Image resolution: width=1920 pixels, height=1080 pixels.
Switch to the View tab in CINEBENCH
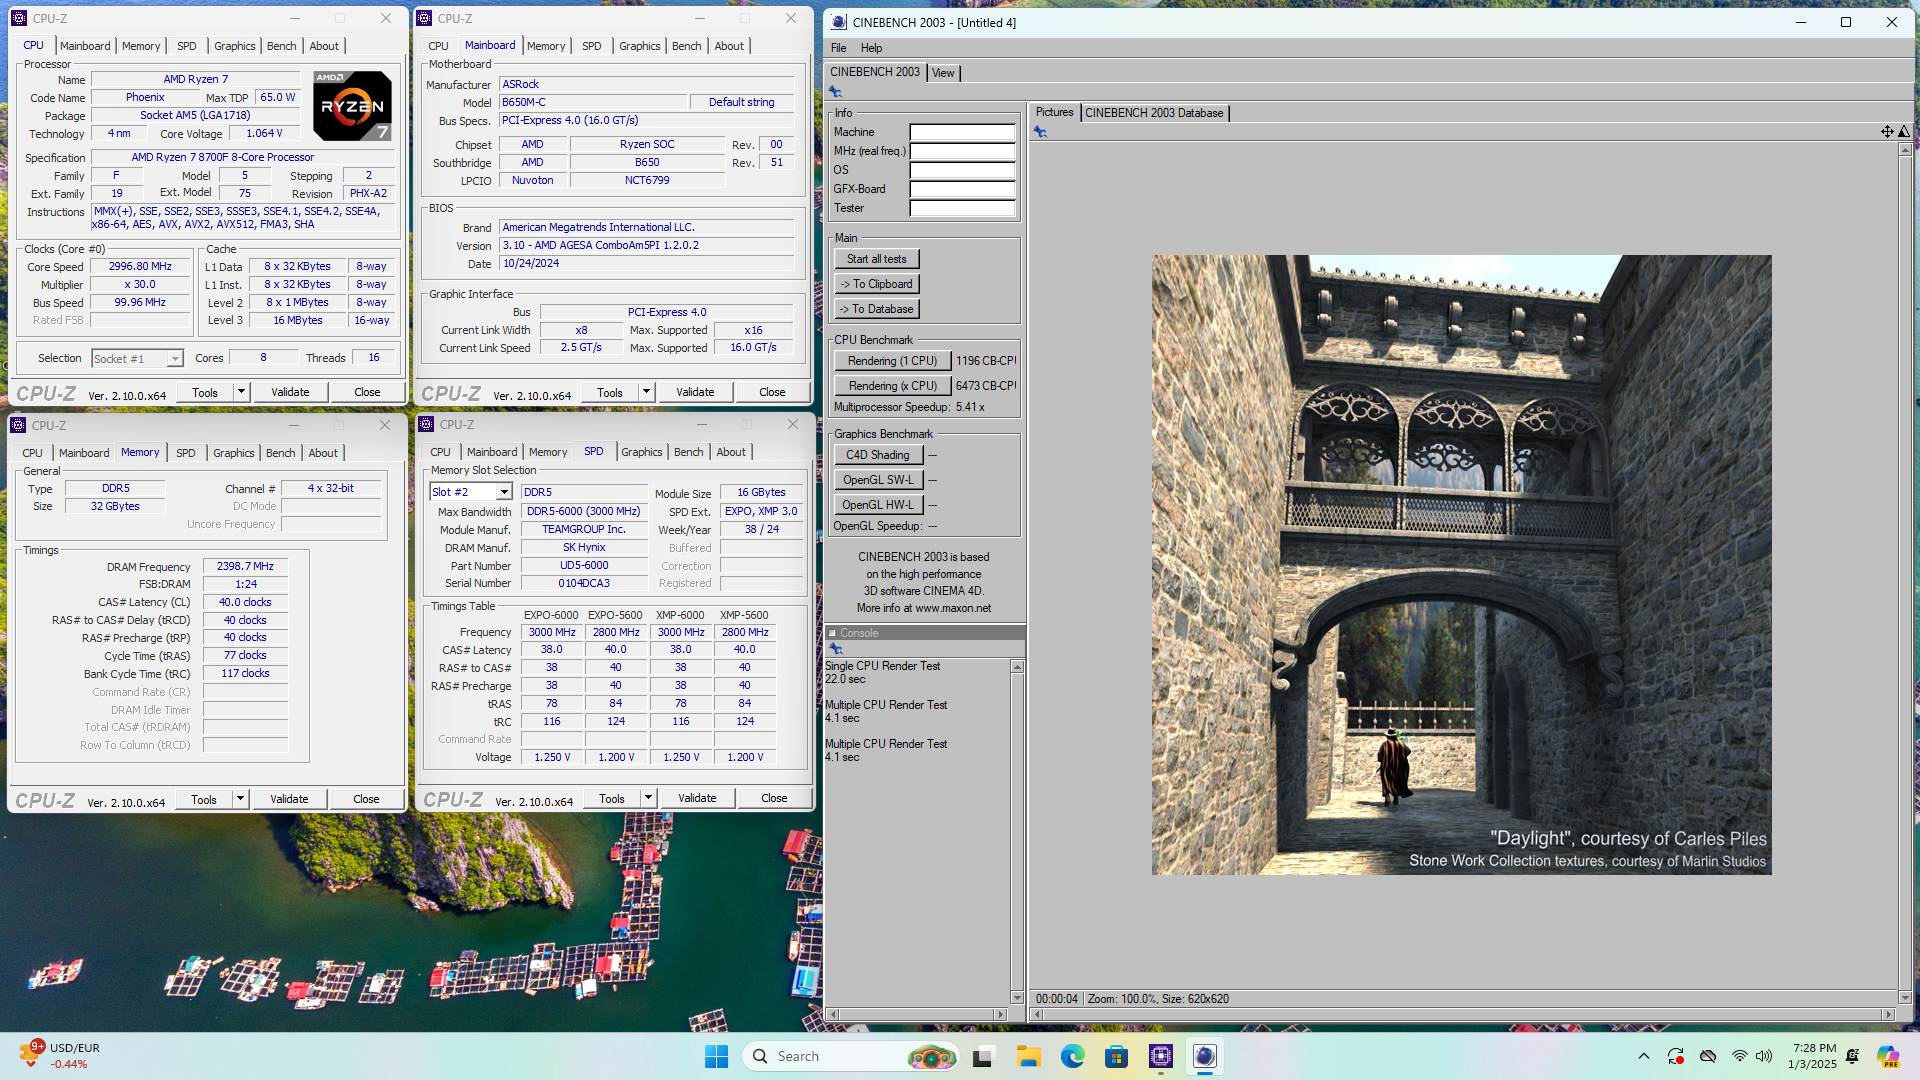click(x=943, y=73)
